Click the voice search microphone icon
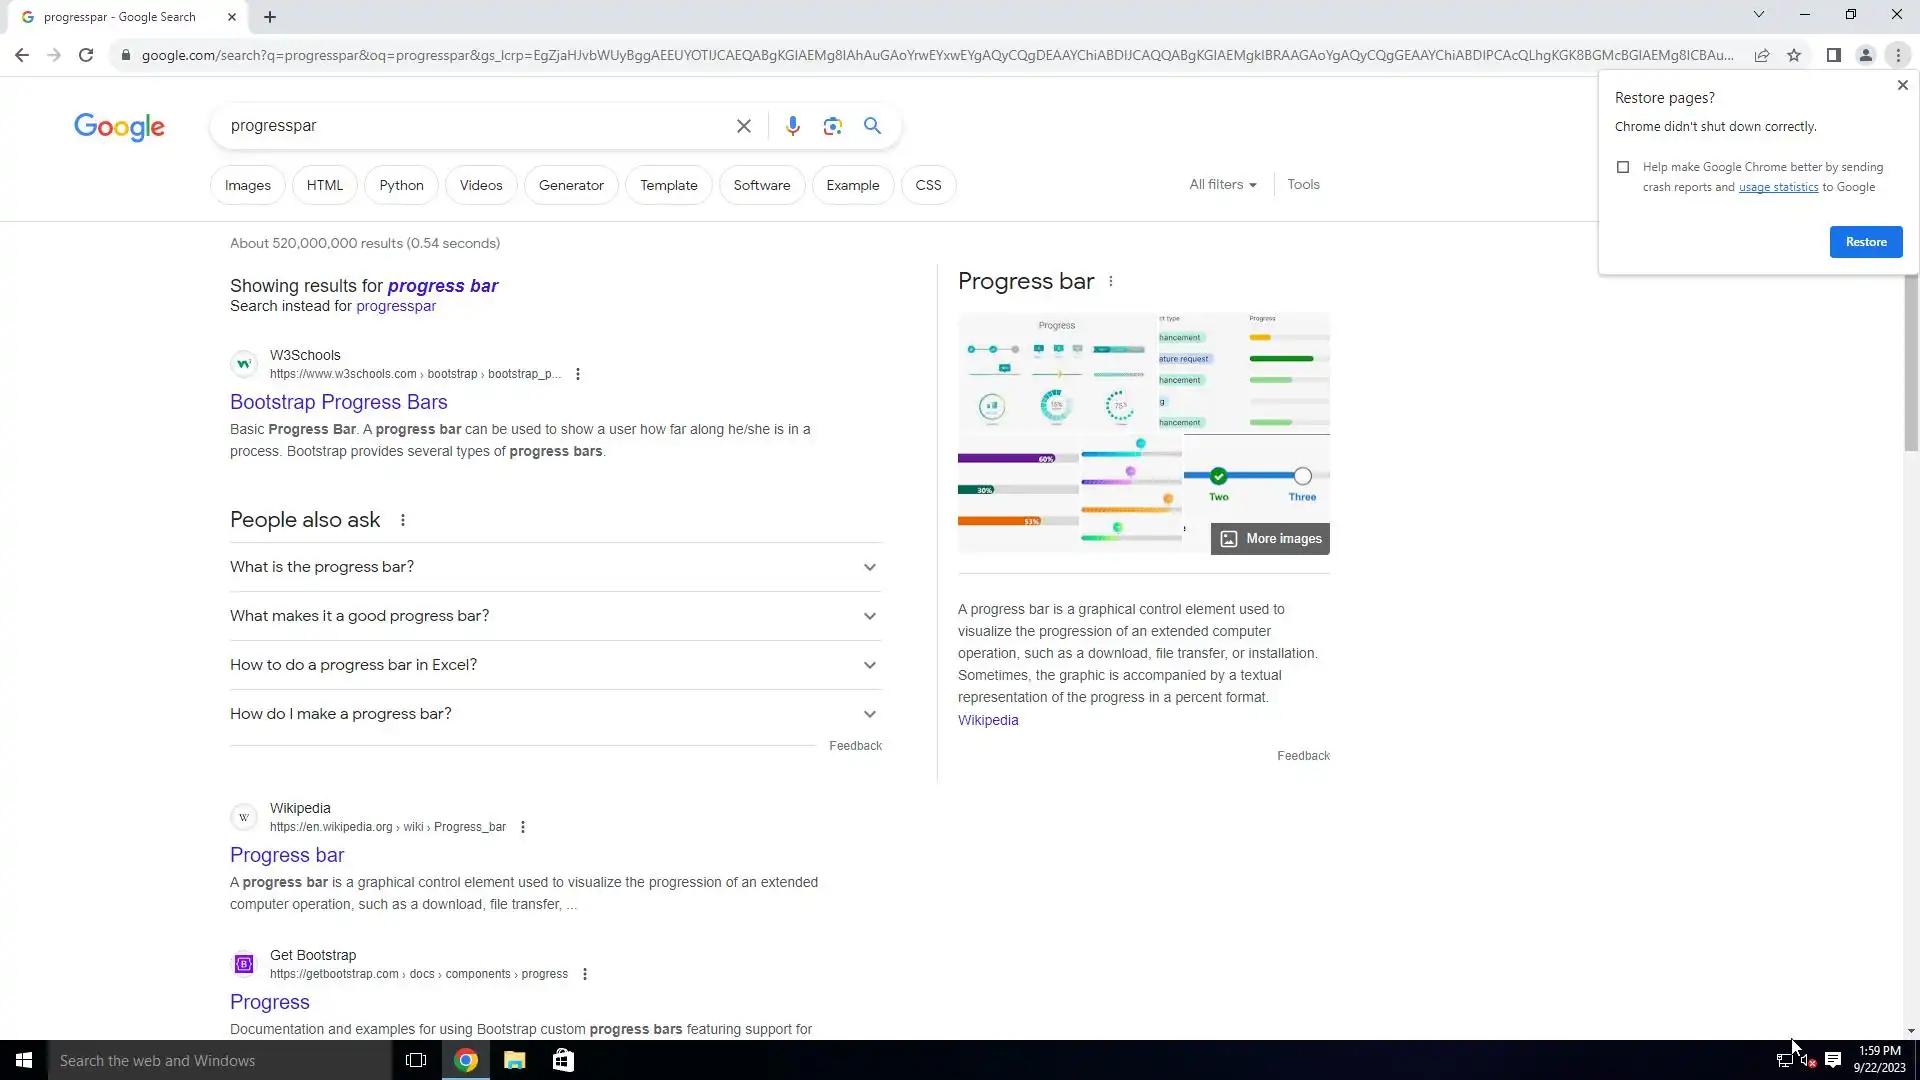The height and width of the screenshot is (1080, 1920). [x=792, y=126]
